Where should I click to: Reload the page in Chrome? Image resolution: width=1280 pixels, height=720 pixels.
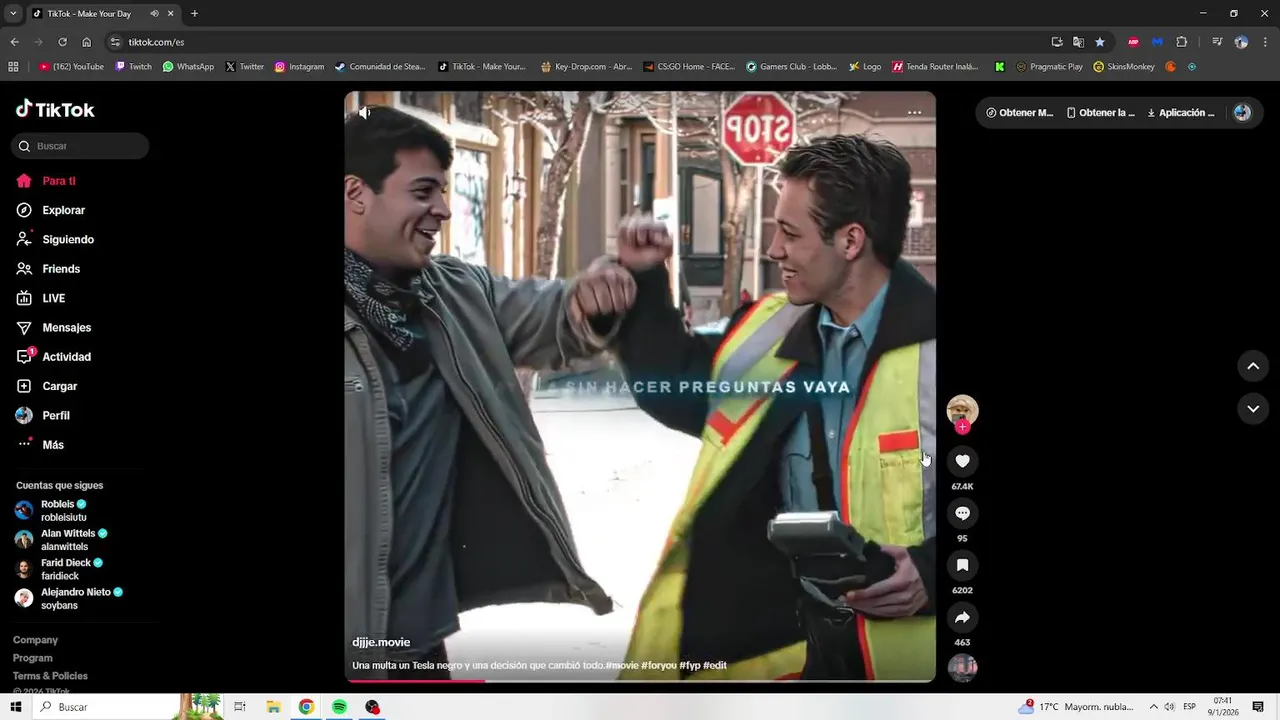tap(62, 42)
